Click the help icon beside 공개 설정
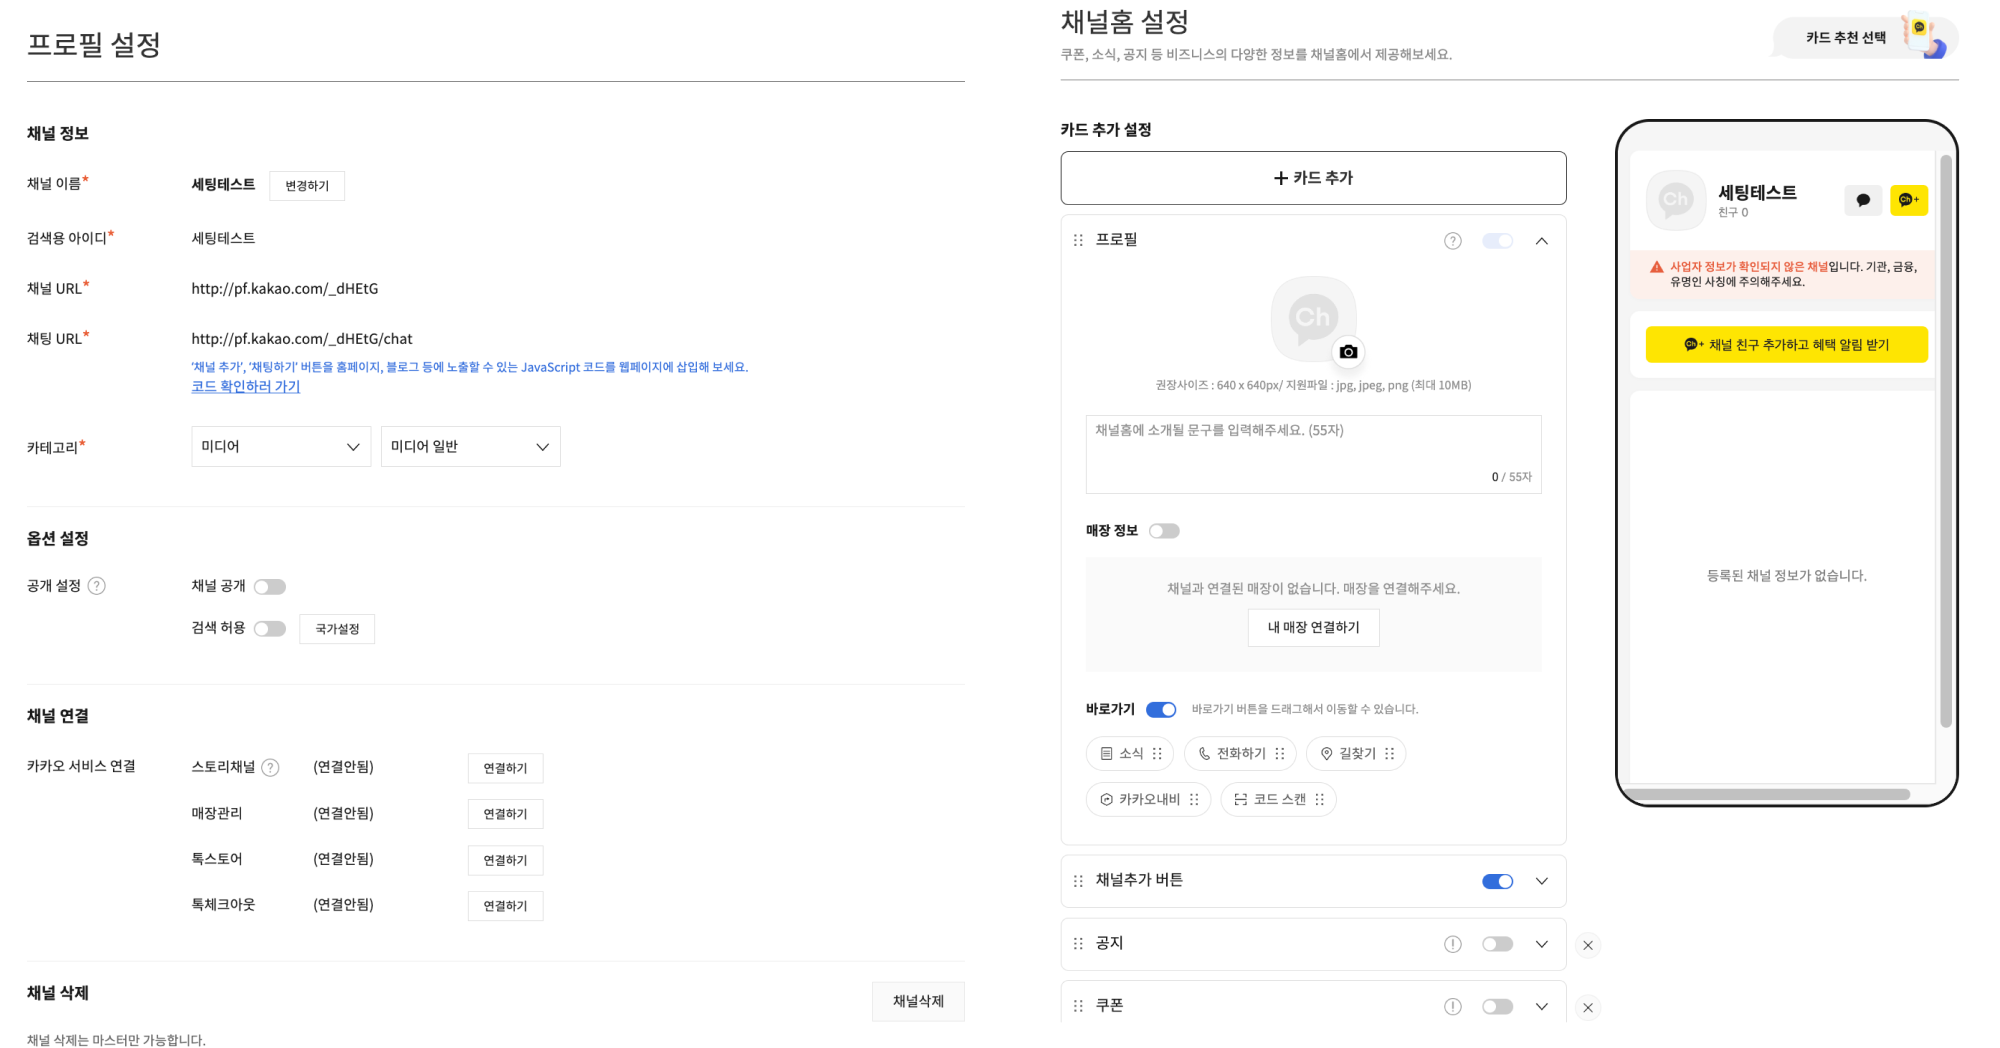This screenshot has height=1048, width=2000. point(97,586)
